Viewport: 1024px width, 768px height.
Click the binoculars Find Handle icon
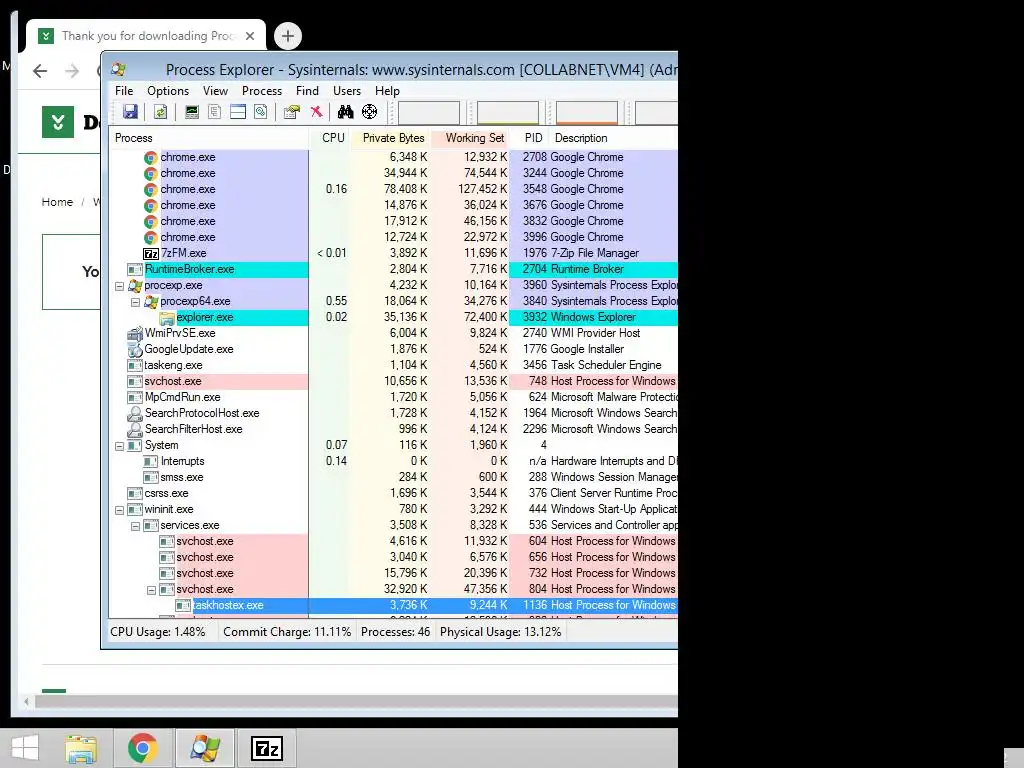(345, 112)
